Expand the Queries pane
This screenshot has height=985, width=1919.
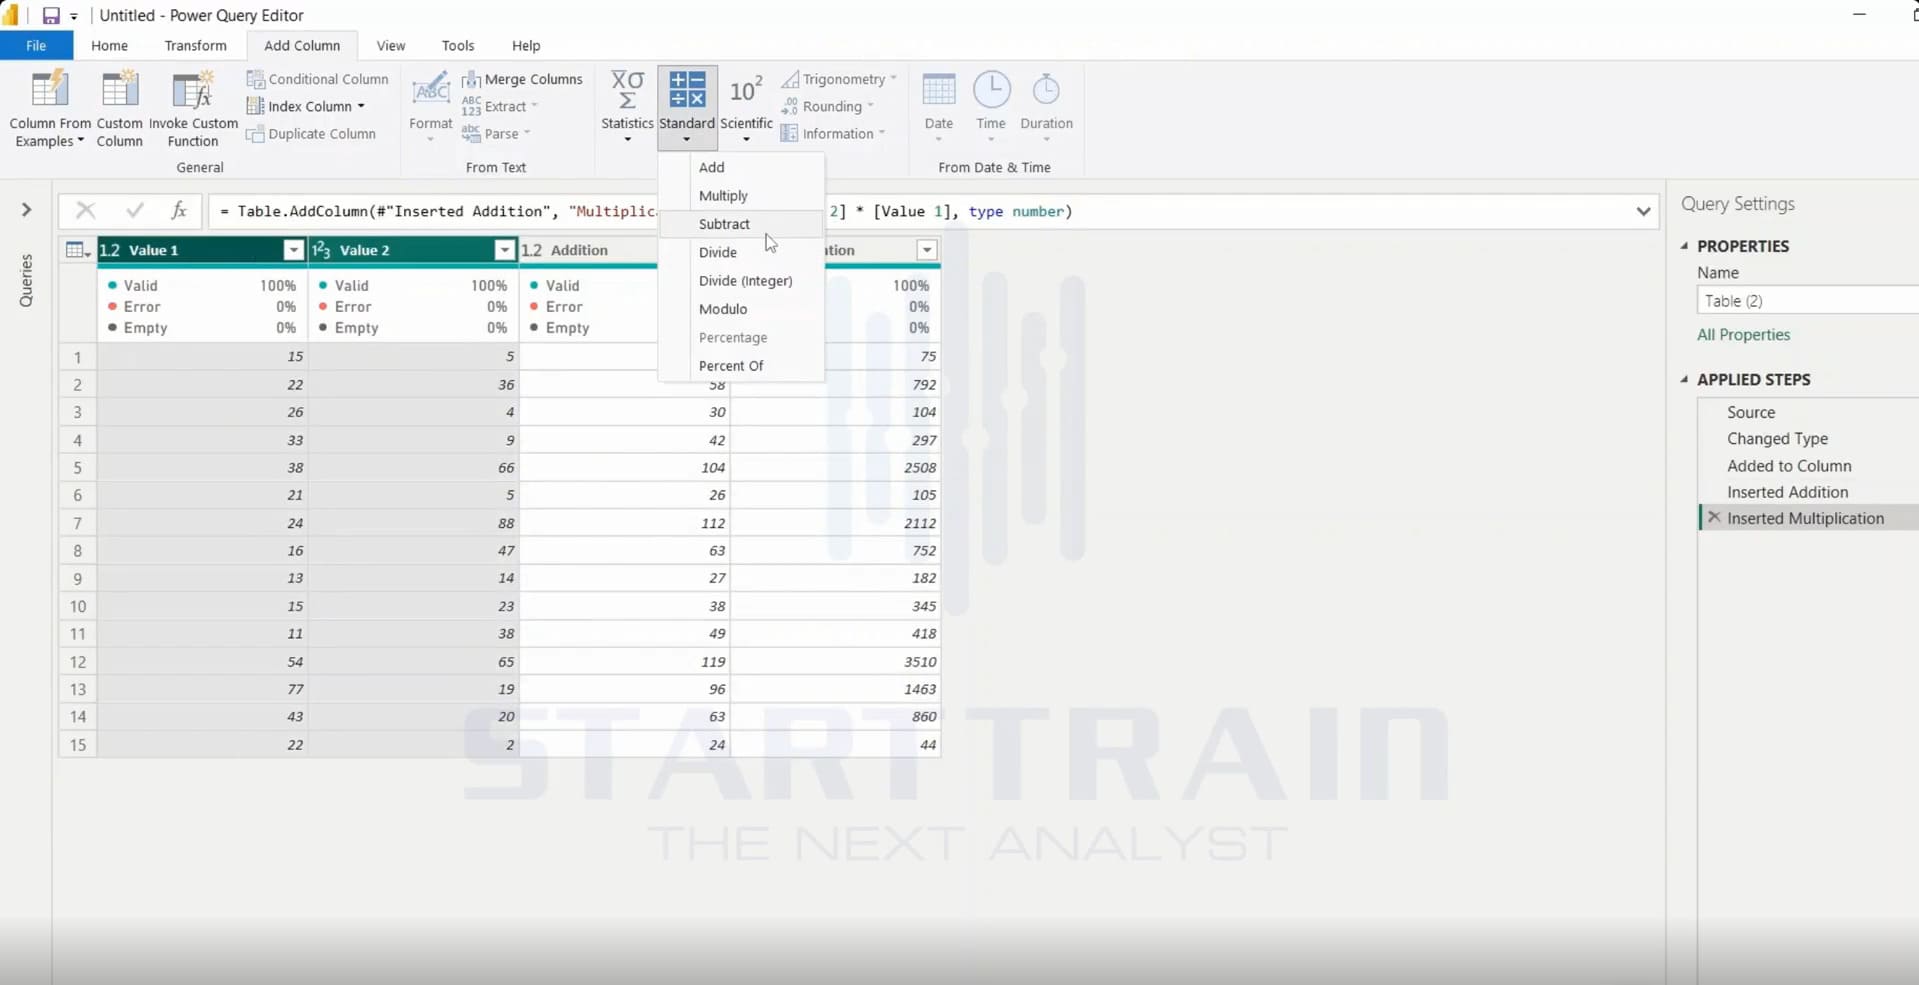pyautogui.click(x=26, y=210)
